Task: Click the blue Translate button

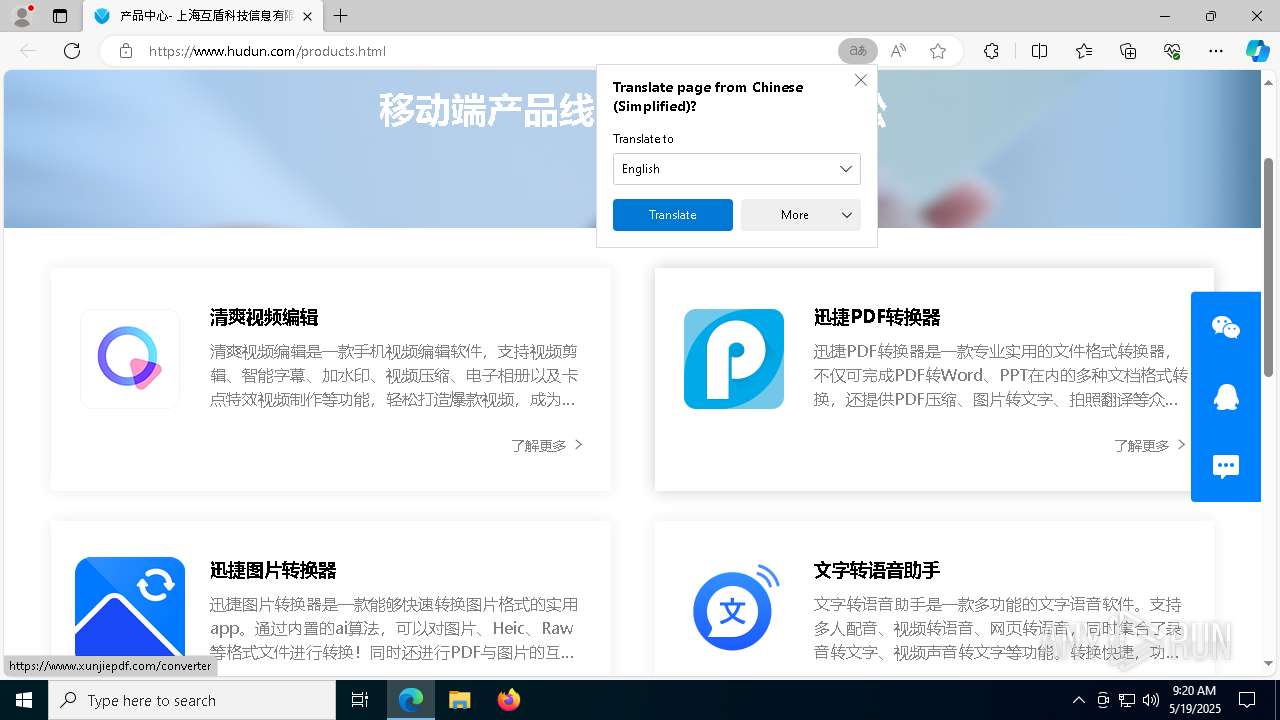Action: tap(673, 215)
